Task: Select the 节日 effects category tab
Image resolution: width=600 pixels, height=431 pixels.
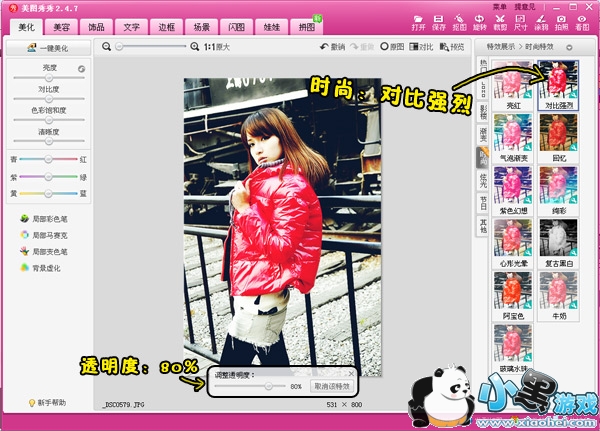Action: tap(484, 203)
